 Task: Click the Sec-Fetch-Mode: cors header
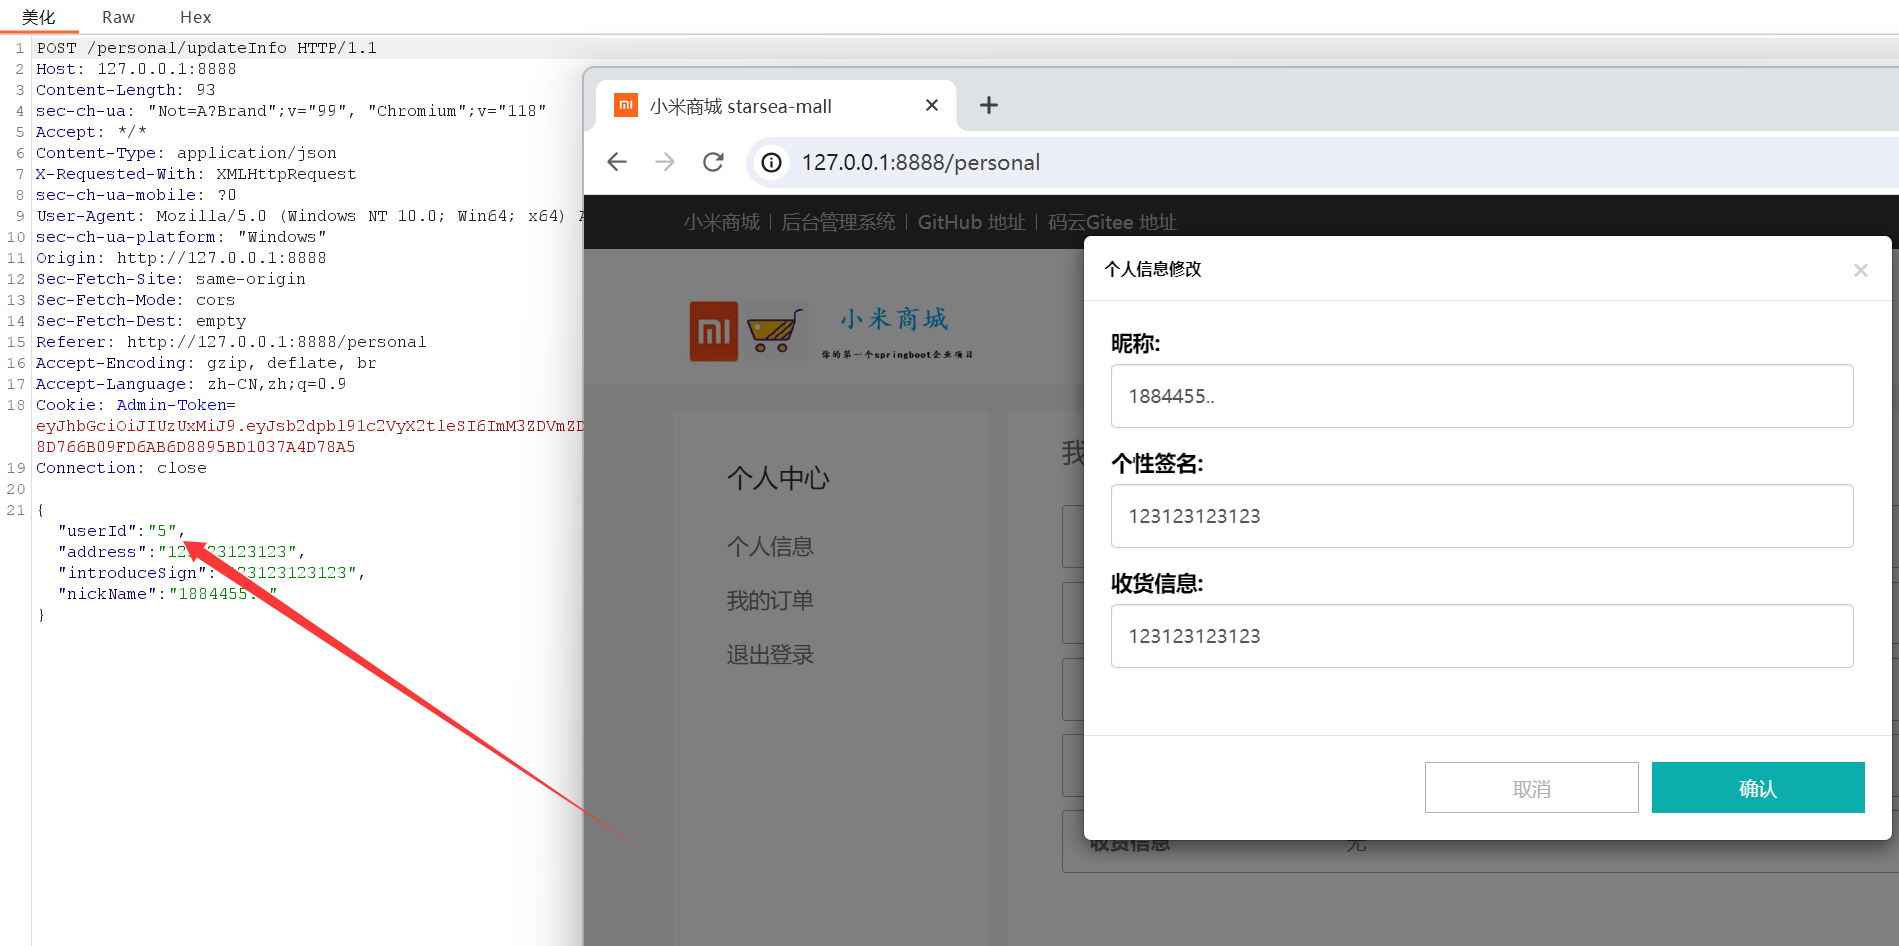[x=136, y=300]
